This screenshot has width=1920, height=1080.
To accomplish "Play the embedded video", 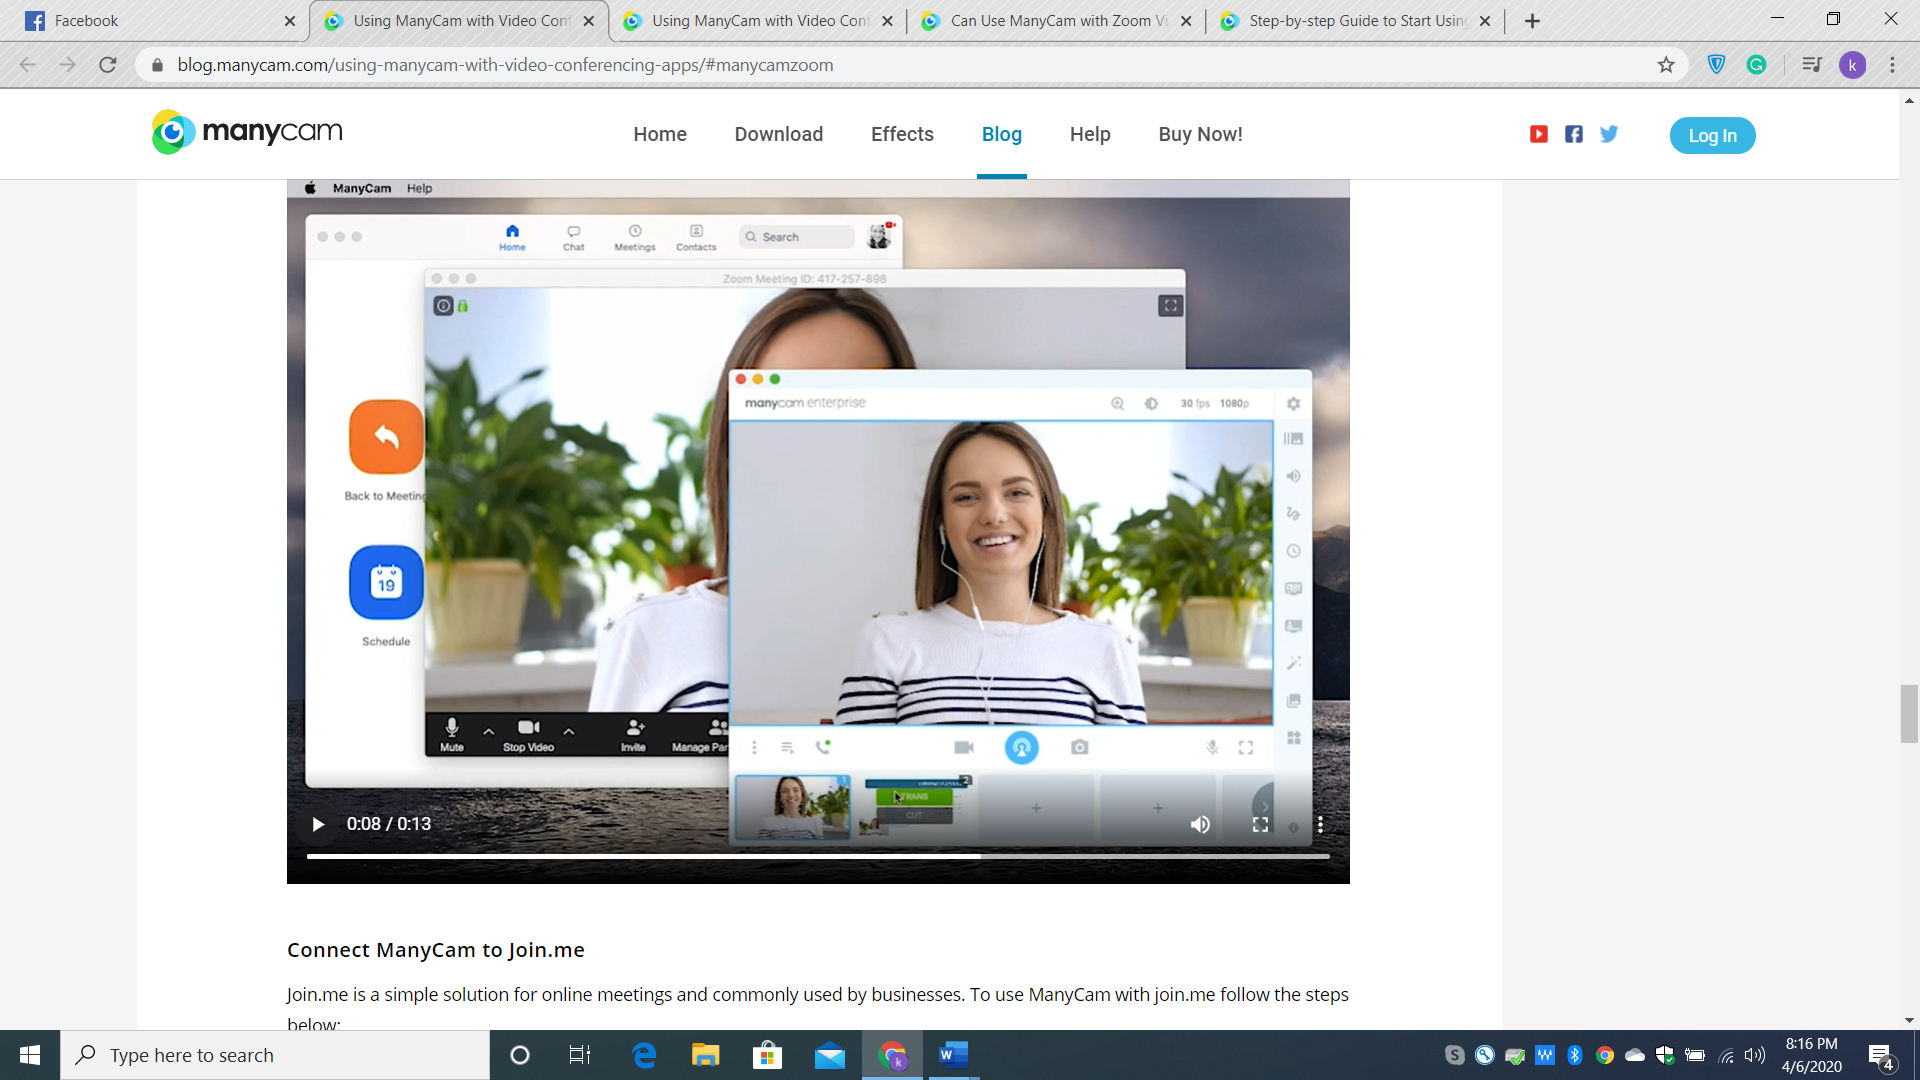I will coord(318,824).
